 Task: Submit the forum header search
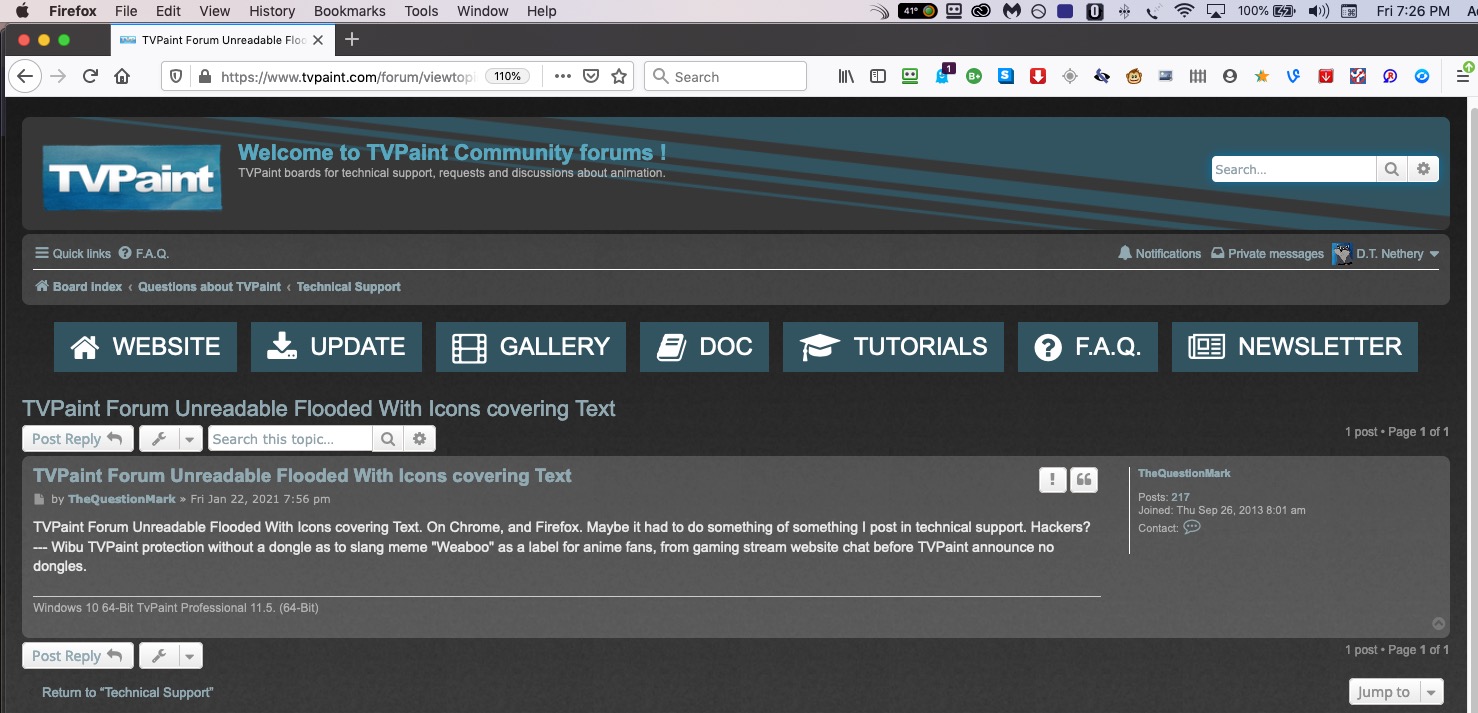1391,169
